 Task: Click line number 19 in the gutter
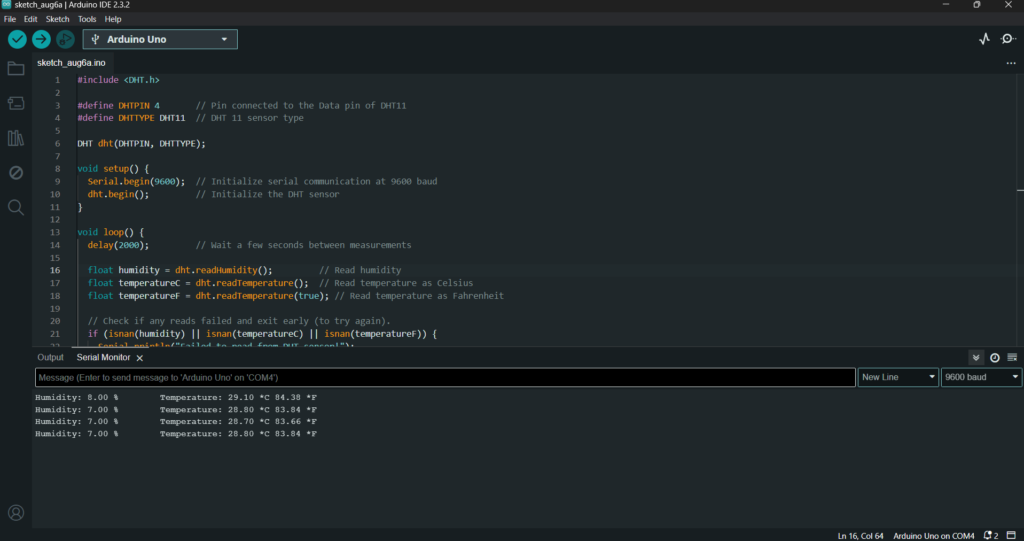pos(56,308)
